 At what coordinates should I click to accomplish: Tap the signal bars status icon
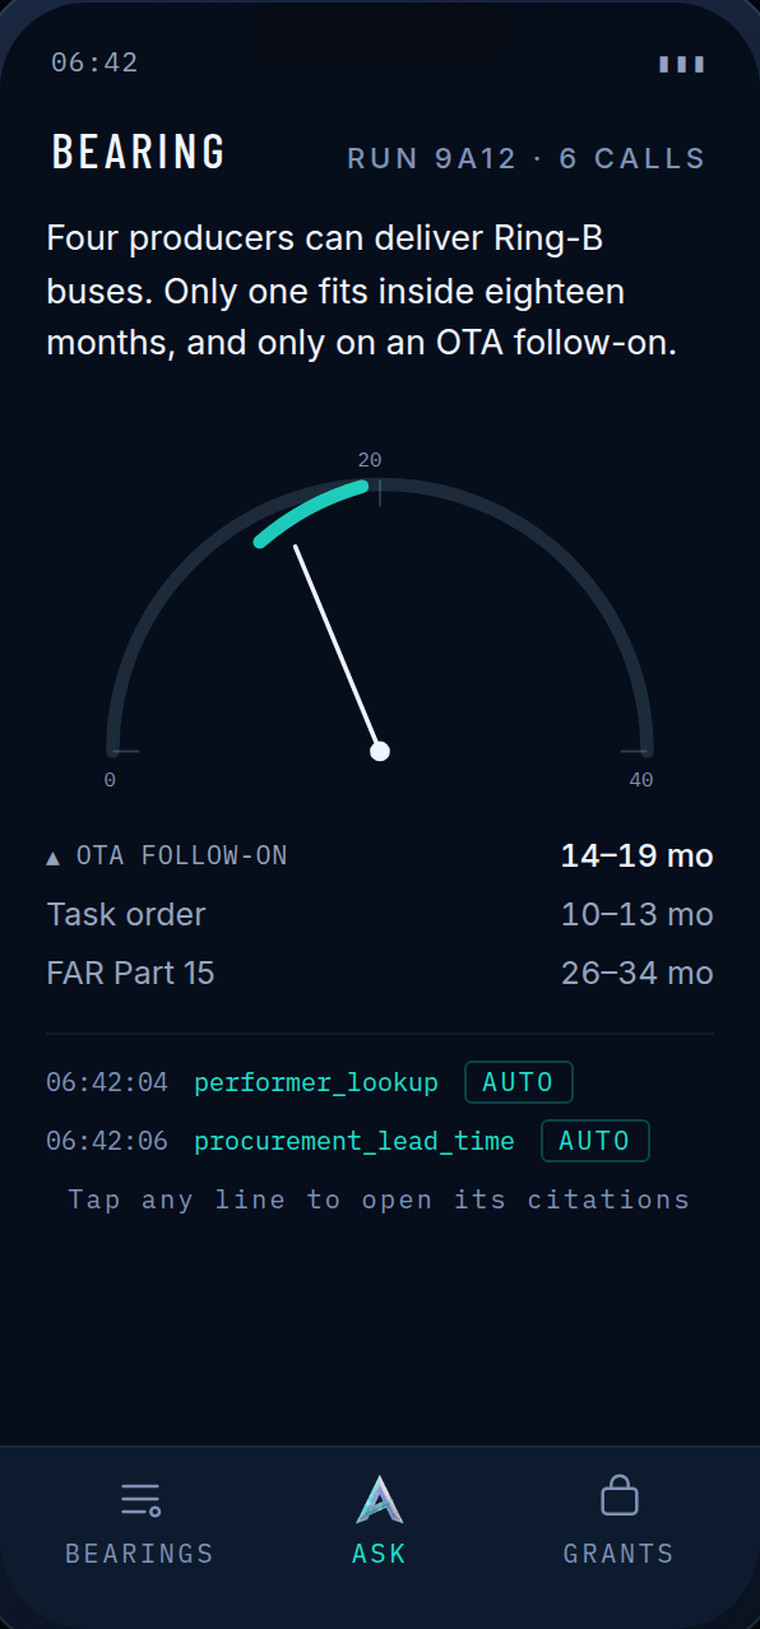click(x=682, y=64)
